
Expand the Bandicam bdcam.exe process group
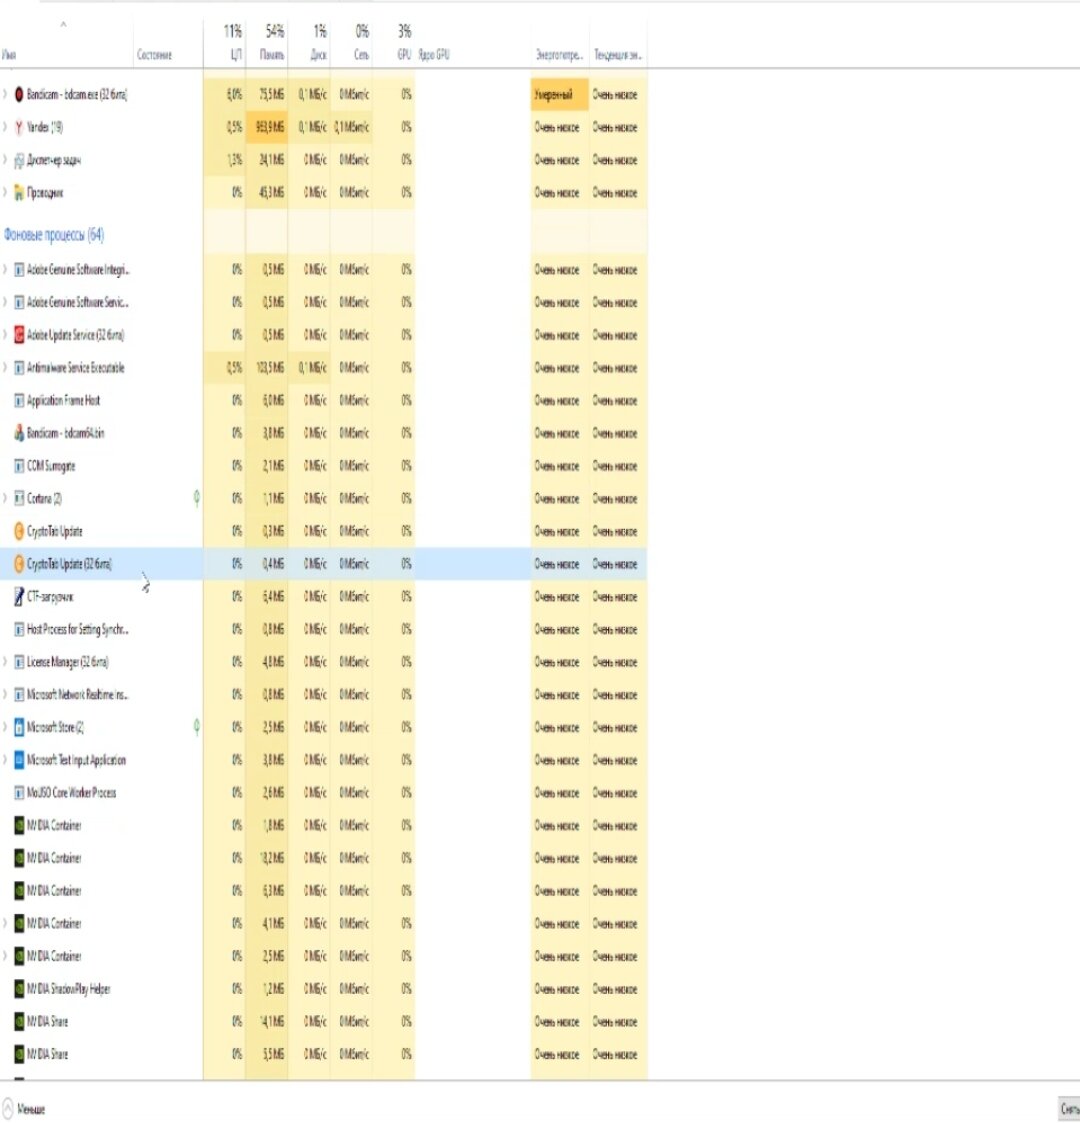point(5,95)
